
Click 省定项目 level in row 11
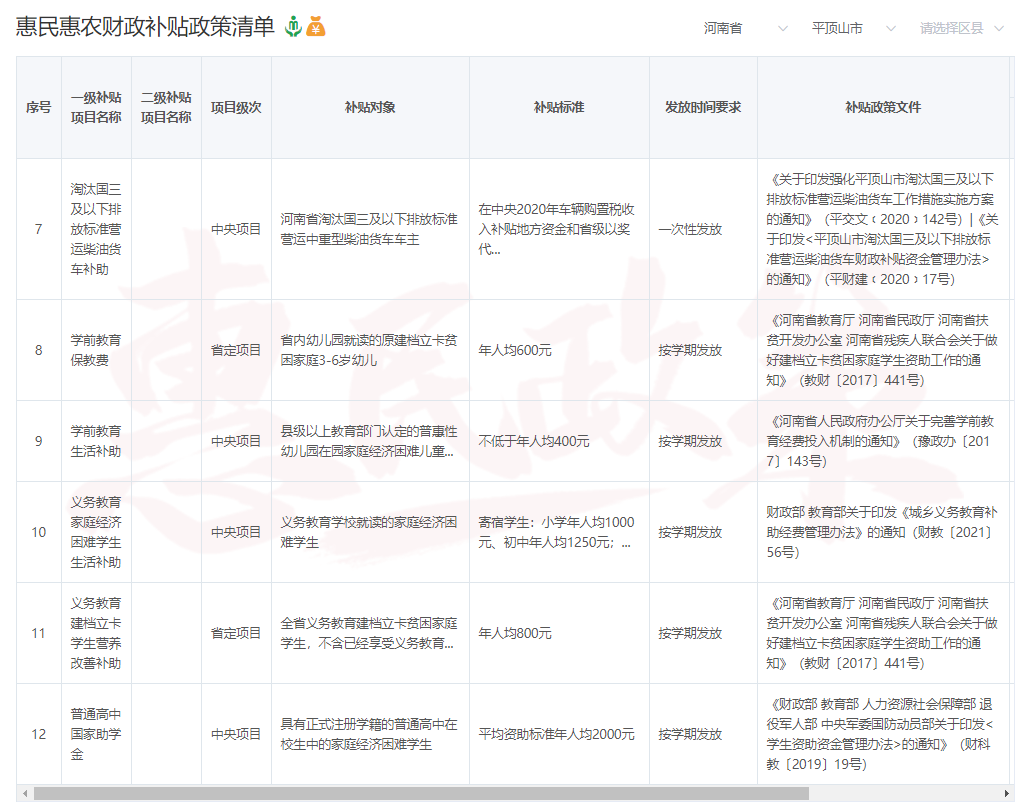236,633
